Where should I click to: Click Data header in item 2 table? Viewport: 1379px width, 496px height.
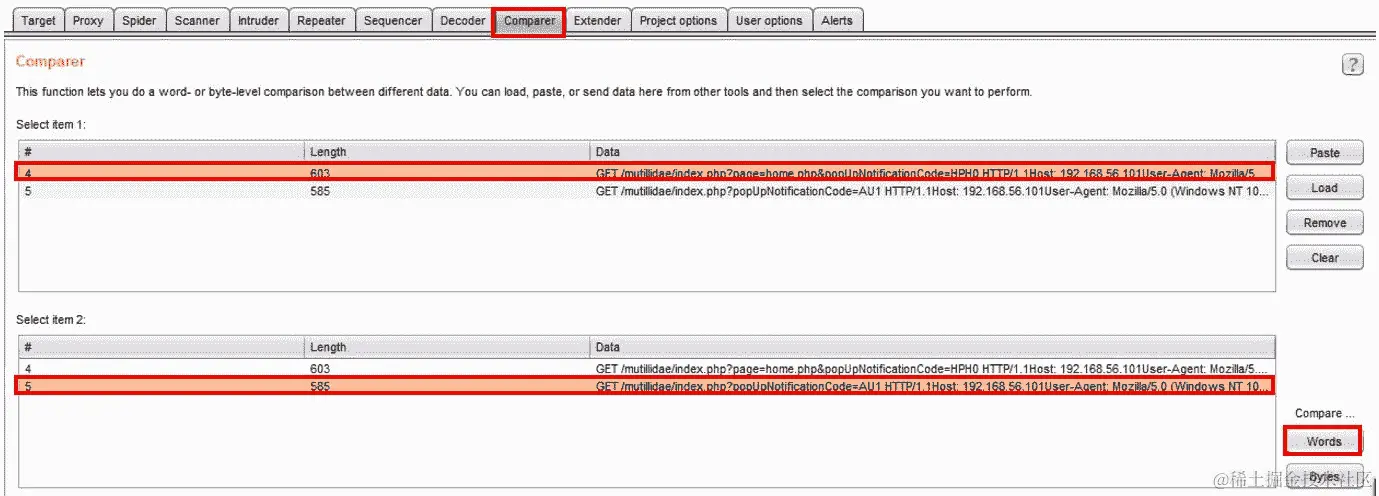pyautogui.click(x=932, y=347)
